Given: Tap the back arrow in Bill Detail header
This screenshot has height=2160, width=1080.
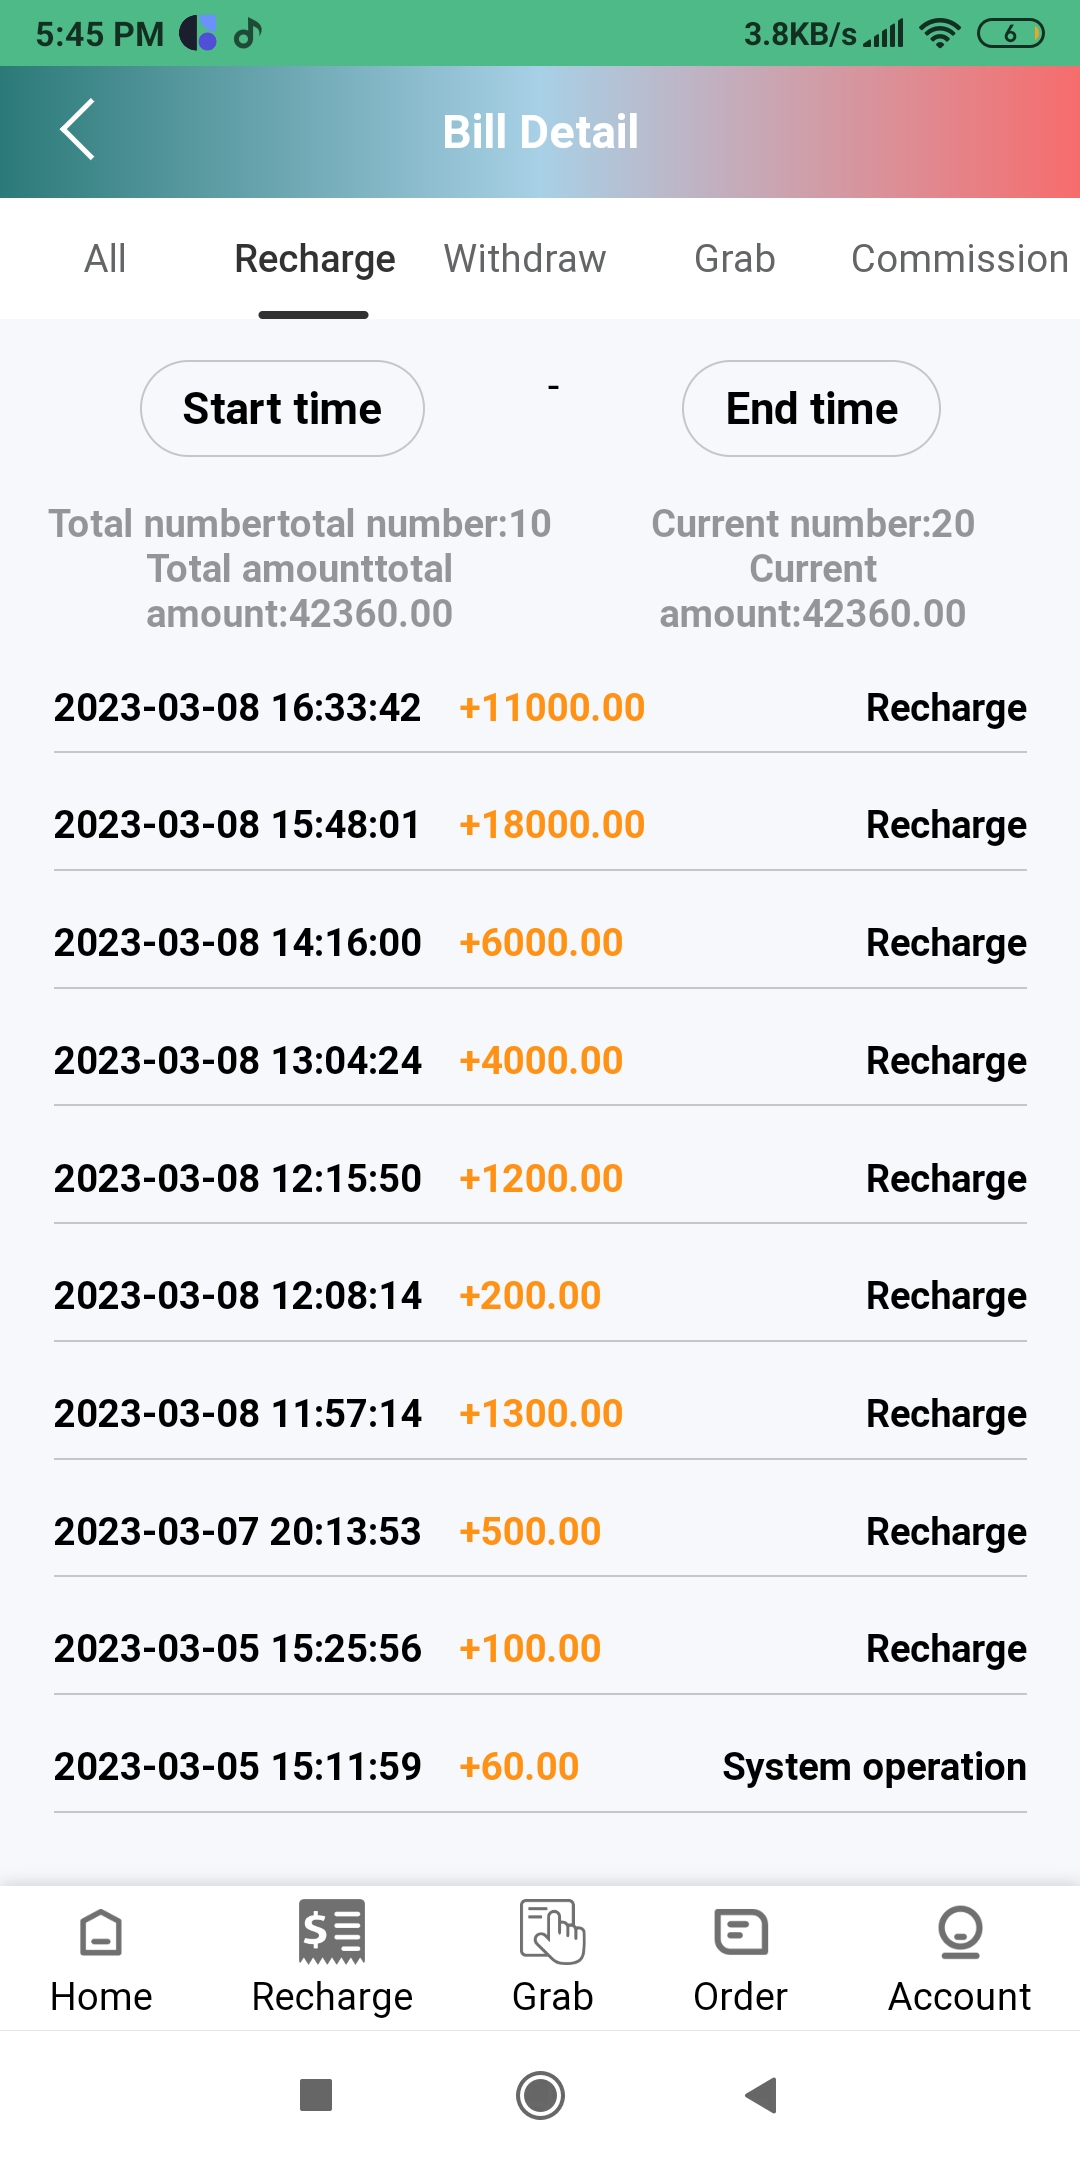Looking at the screenshot, I should pos(77,130).
